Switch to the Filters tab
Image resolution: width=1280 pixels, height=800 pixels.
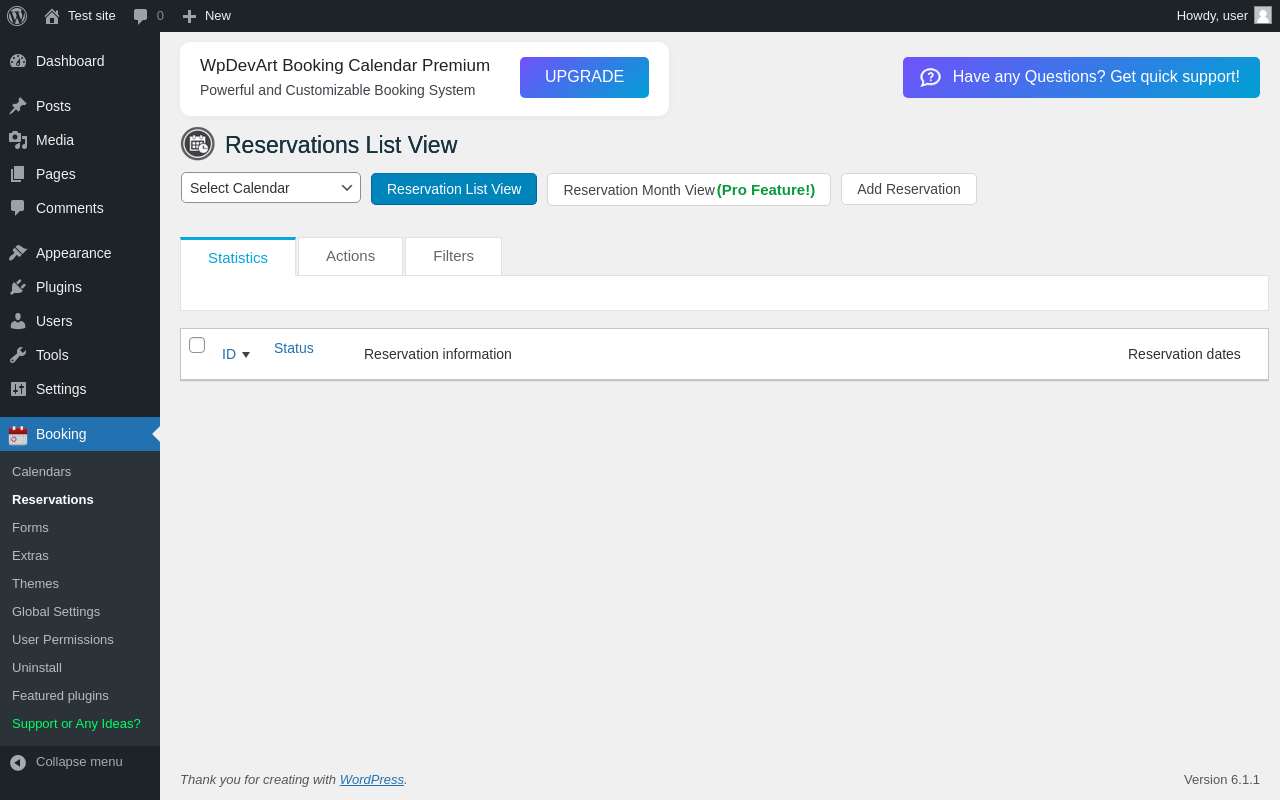(454, 256)
